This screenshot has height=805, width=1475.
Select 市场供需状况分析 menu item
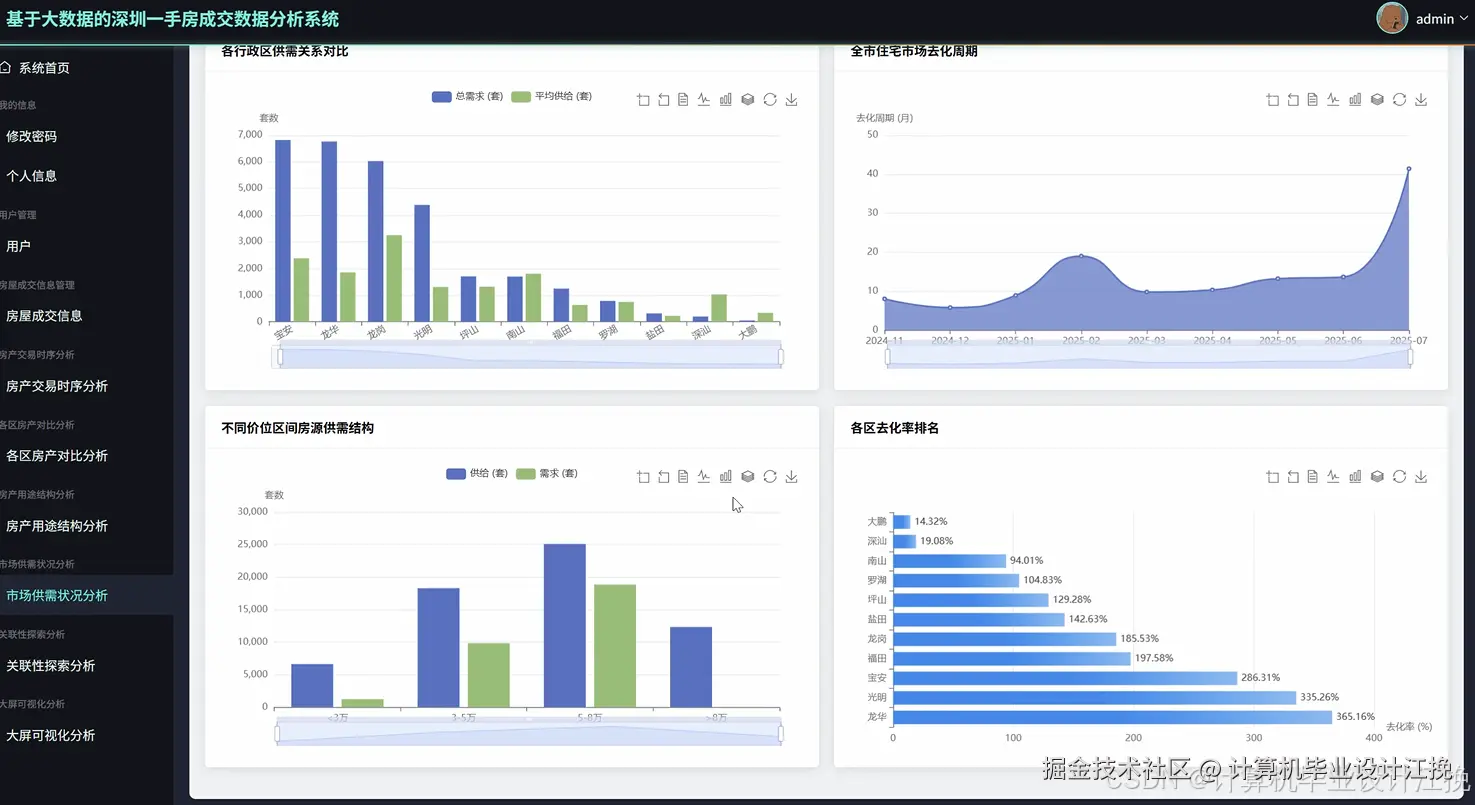86,595
